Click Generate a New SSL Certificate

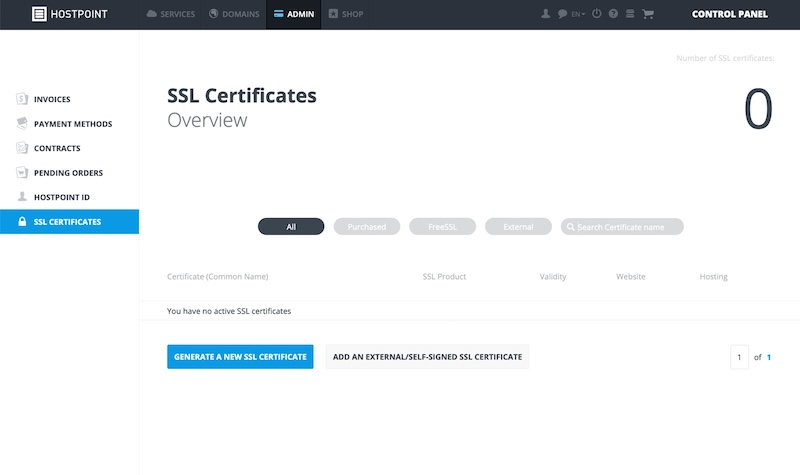[240, 357]
